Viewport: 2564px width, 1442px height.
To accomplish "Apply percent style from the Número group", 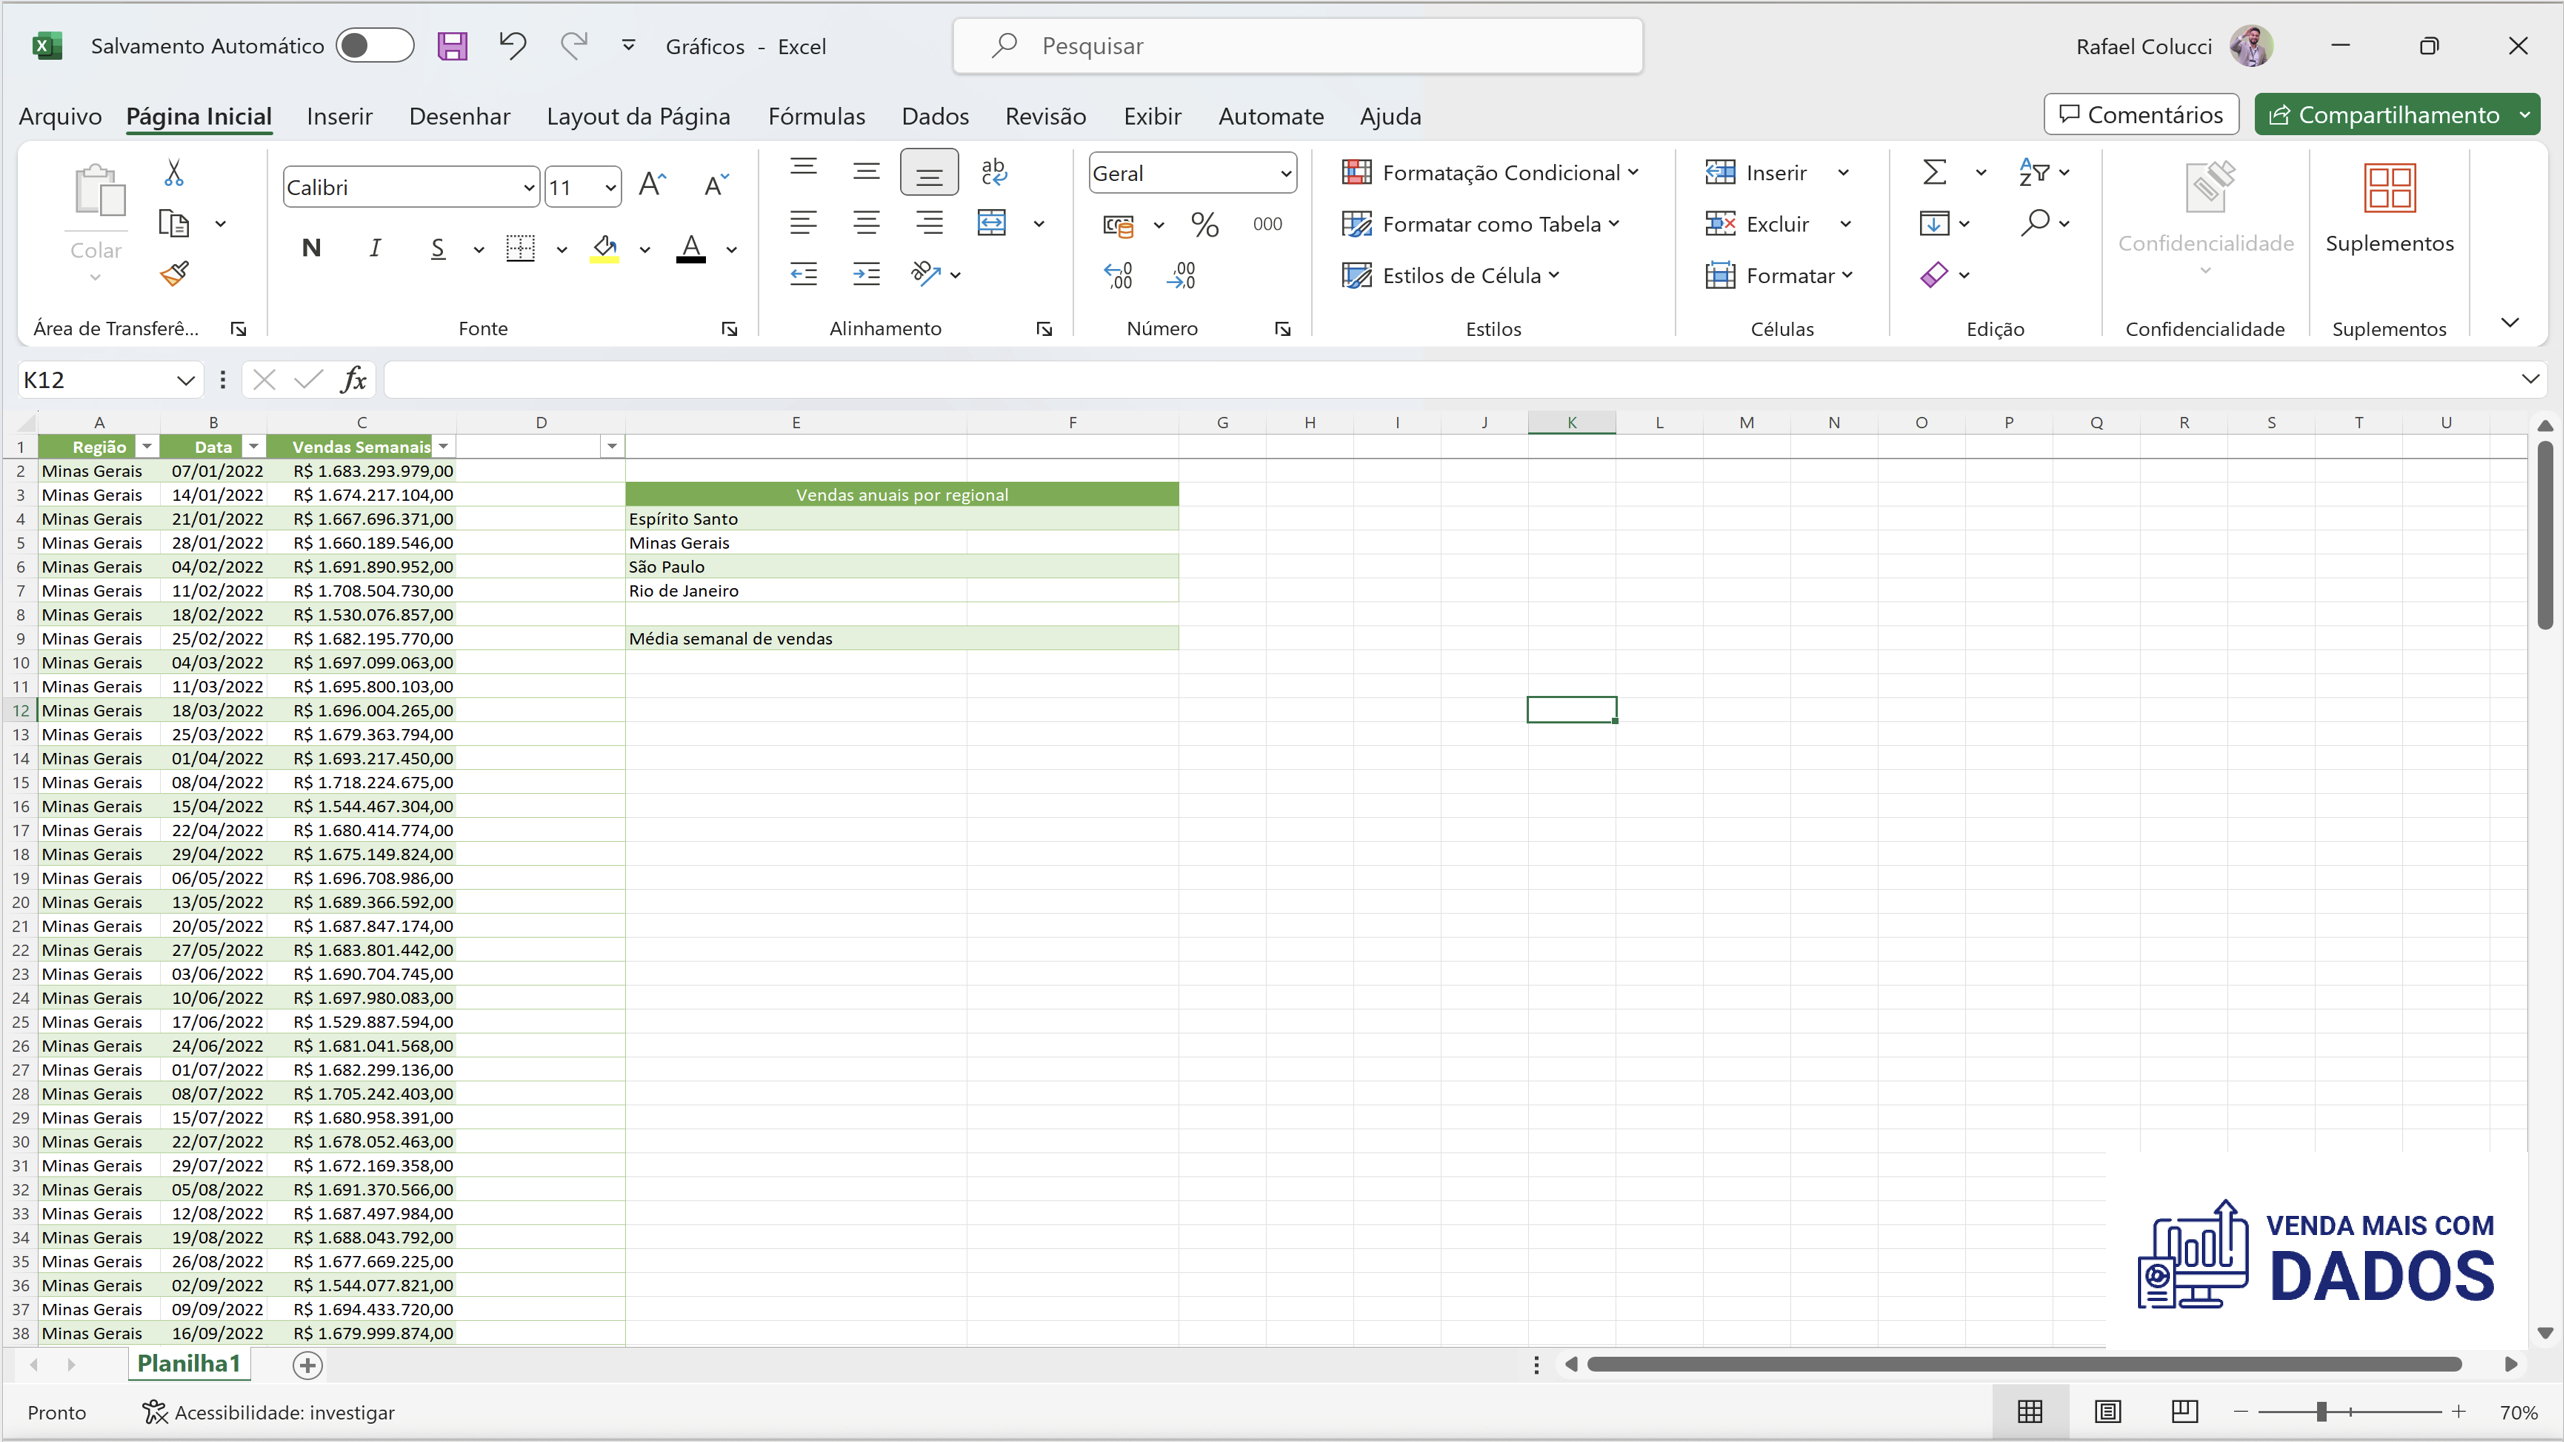I will pos(1204,224).
